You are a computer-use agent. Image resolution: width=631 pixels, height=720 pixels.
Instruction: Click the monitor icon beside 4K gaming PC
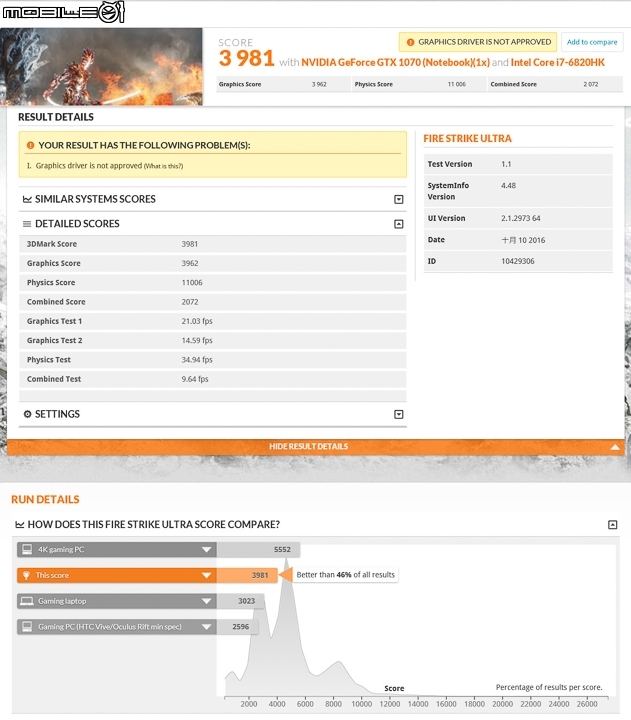point(27,549)
